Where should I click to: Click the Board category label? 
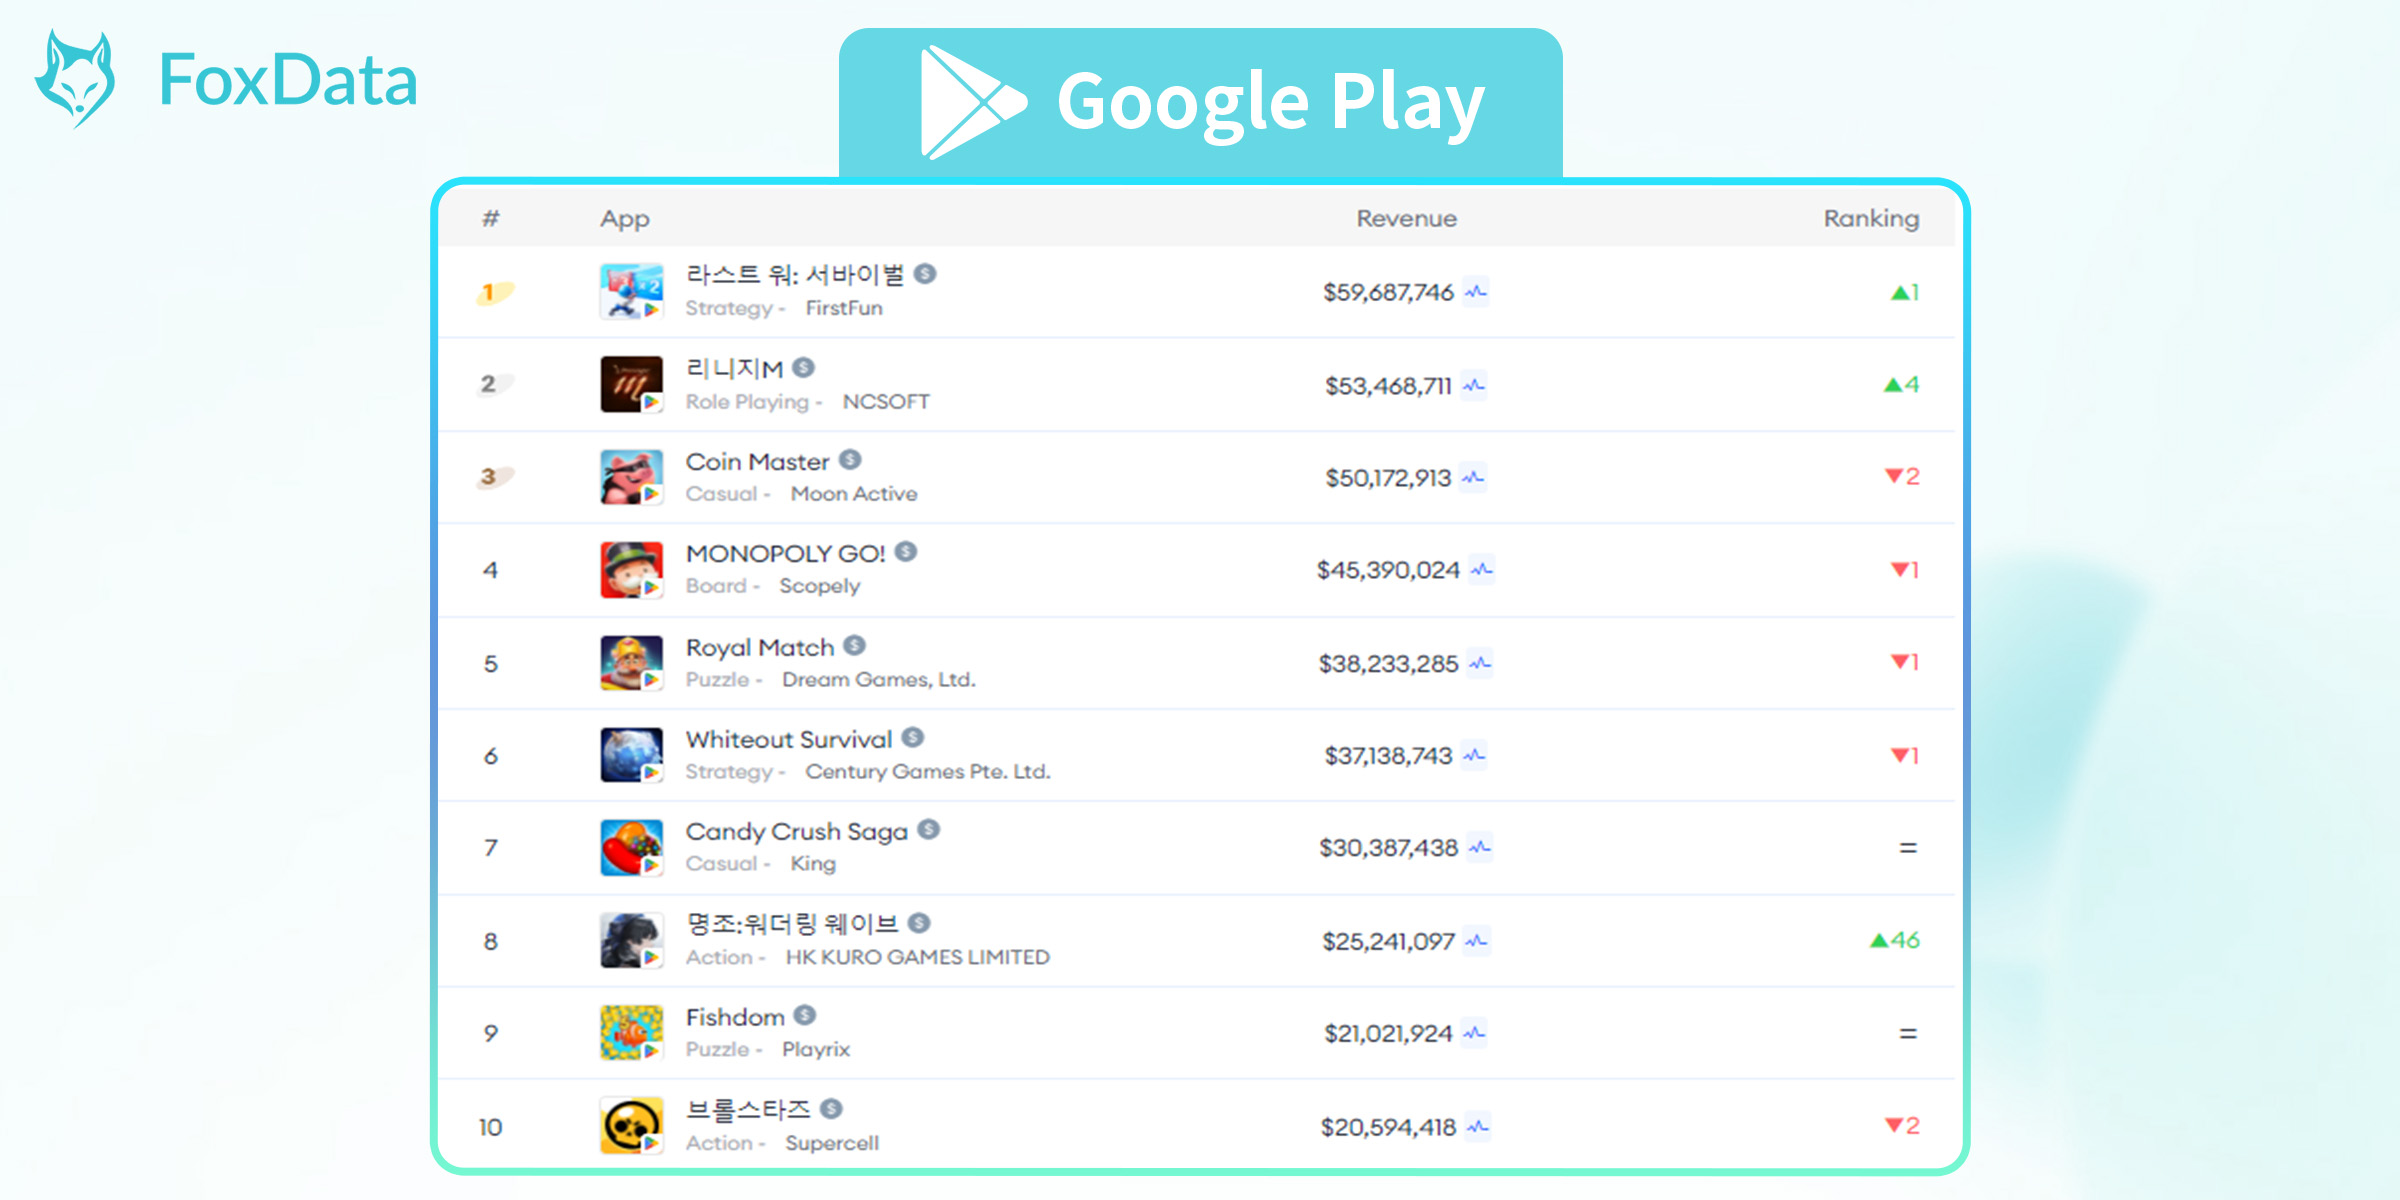tap(716, 586)
